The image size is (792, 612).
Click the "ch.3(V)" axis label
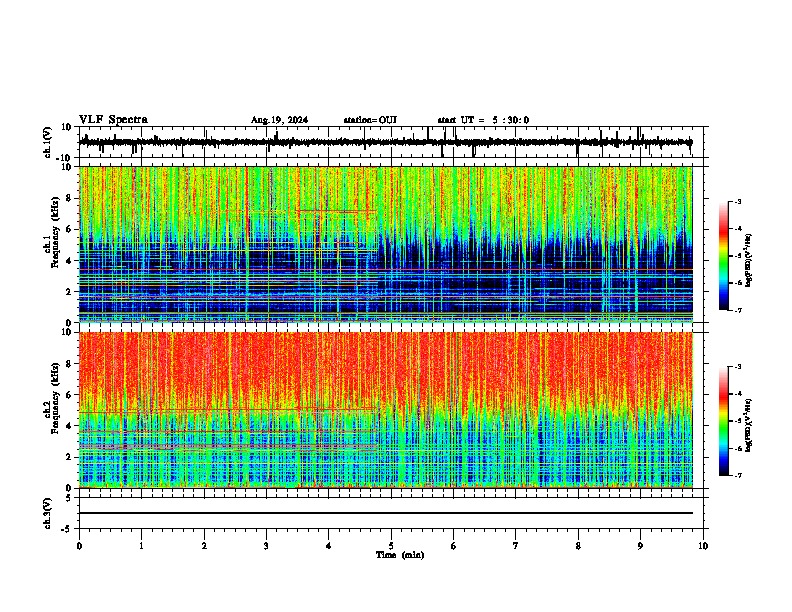(x=48, y=513)
